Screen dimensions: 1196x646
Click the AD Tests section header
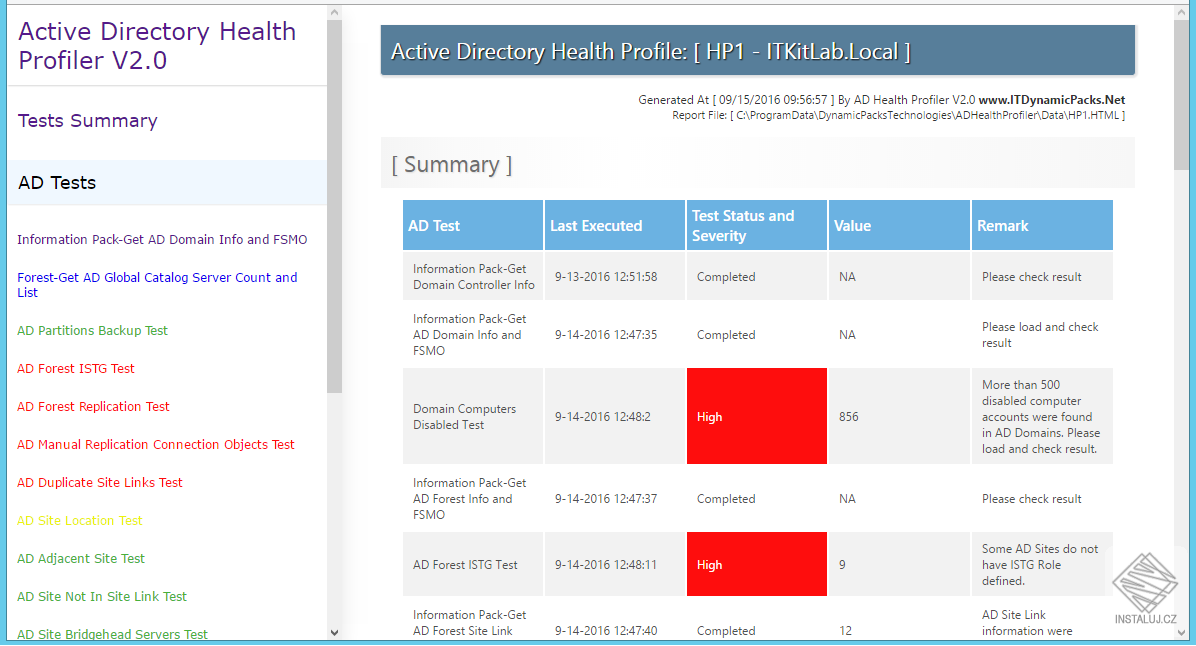(x=167, y=182)
